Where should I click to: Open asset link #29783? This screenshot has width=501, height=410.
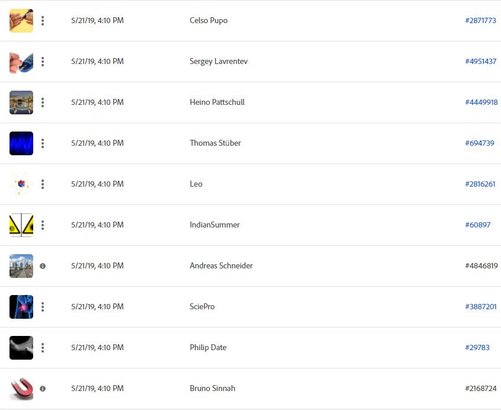pos(477,348)
